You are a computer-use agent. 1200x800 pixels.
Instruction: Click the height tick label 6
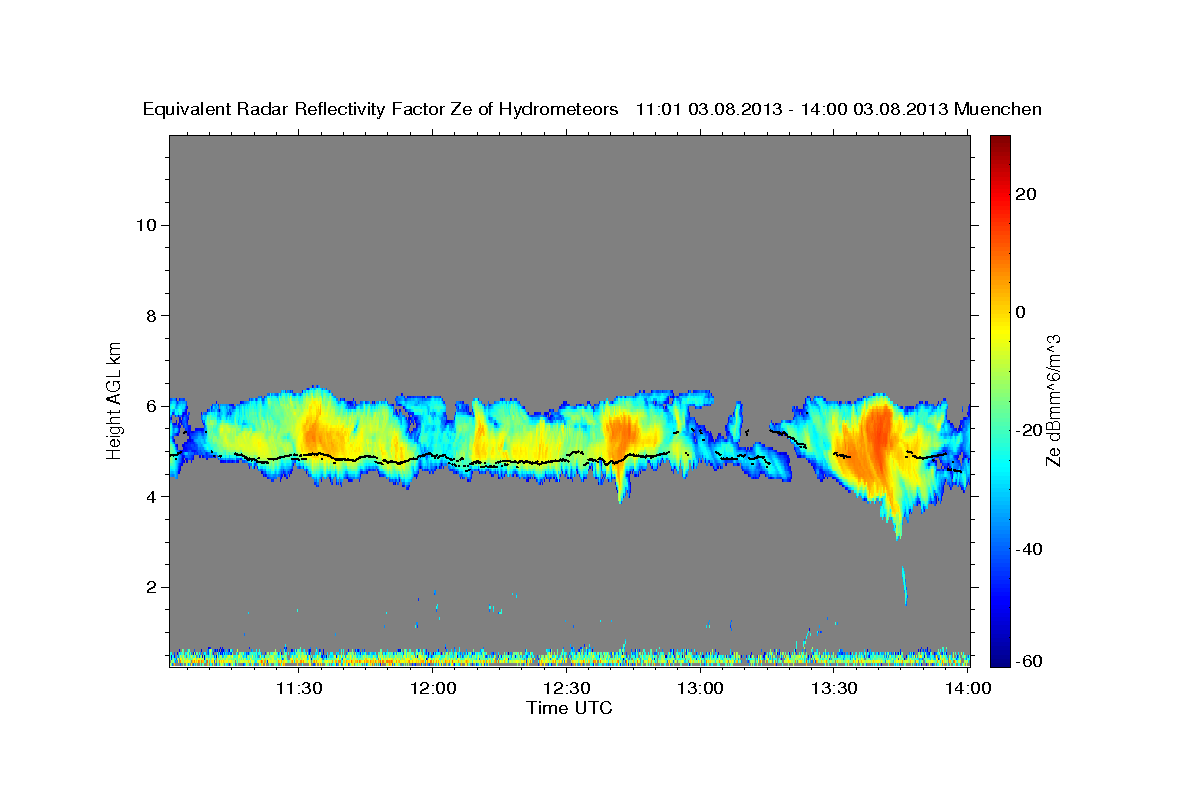(151, 406)
